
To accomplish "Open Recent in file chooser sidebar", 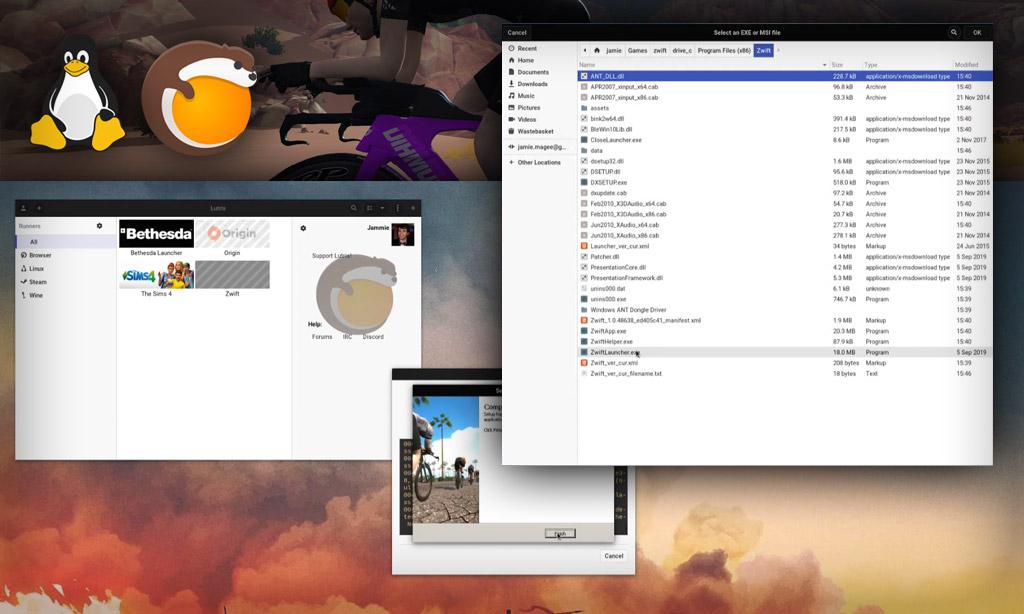I will (527, 48).
